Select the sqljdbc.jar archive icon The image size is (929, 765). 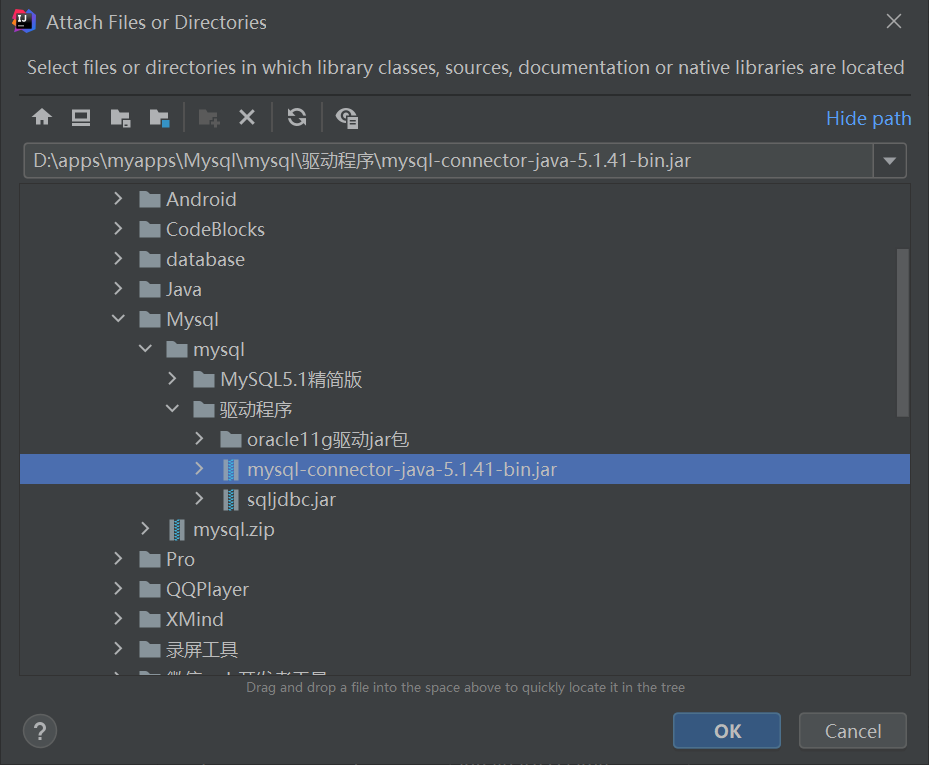point(230,500)
